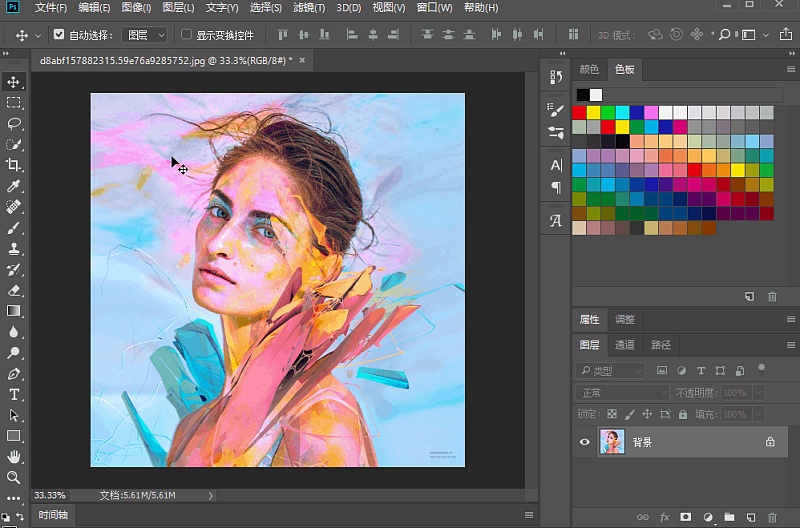Switch to the 颜色 panel tab
This screenshot has width=800, height=528.
[x=590, y=70]
